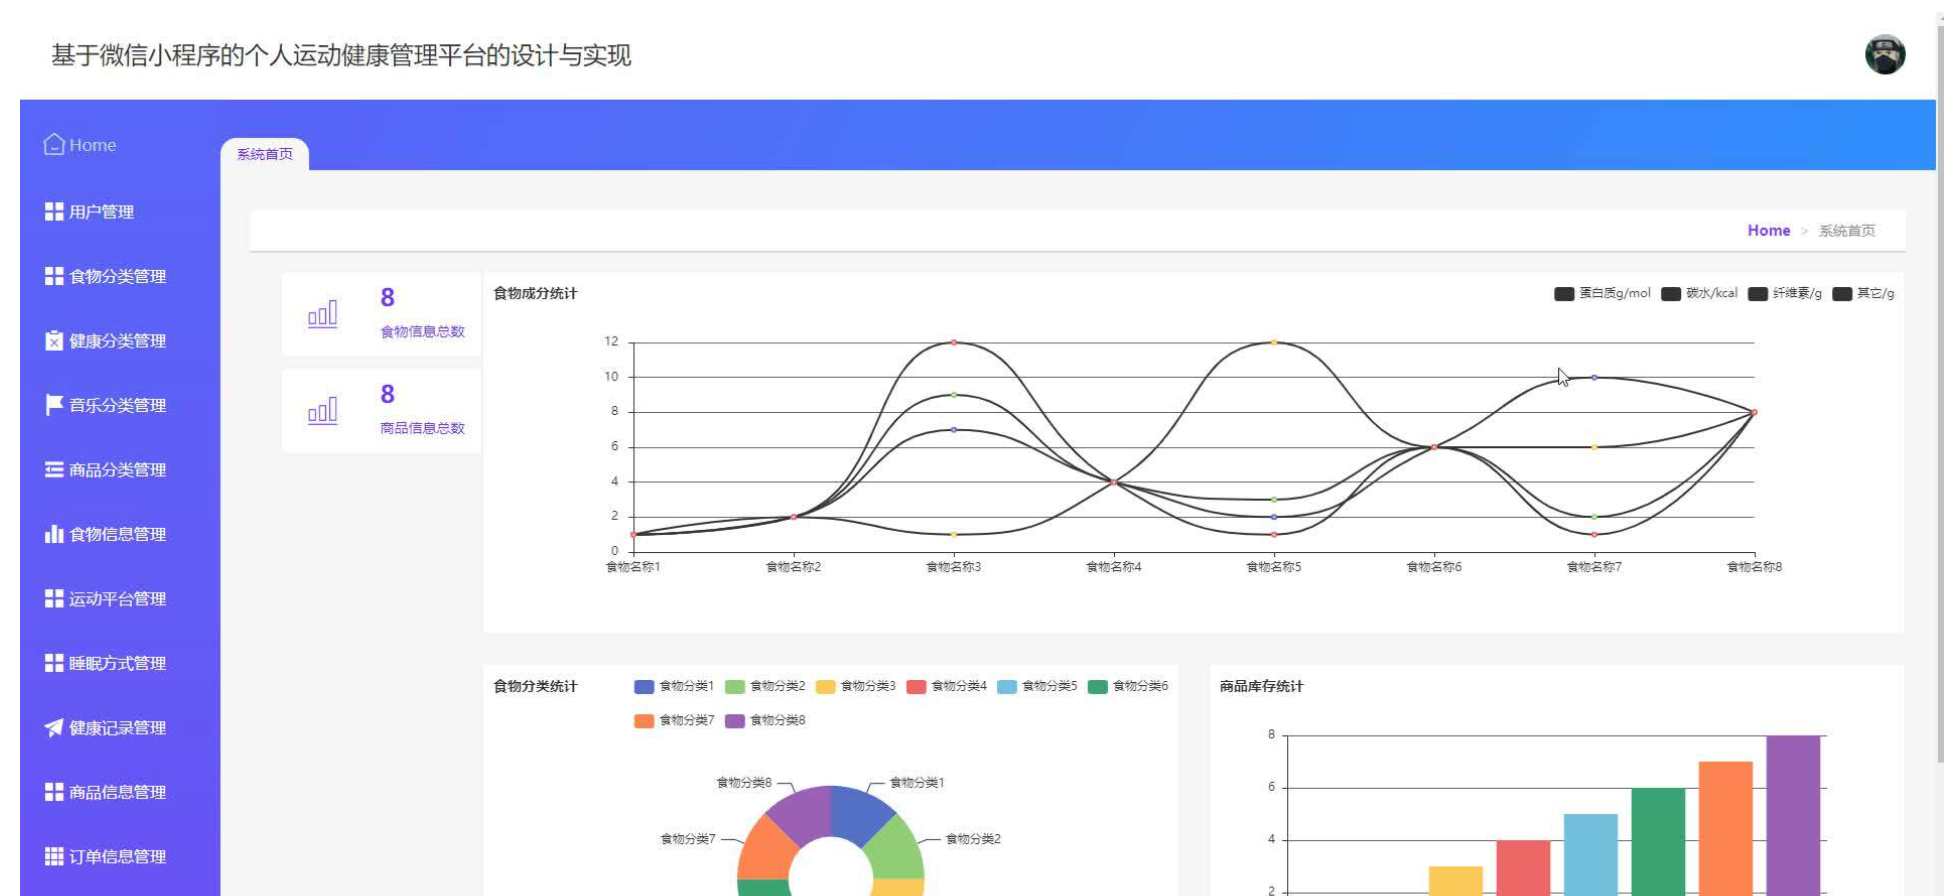This screenshot has height=896, width=1952.
Task: Click the 订单信息管理 table icon
Action: [x=54, y=857]
